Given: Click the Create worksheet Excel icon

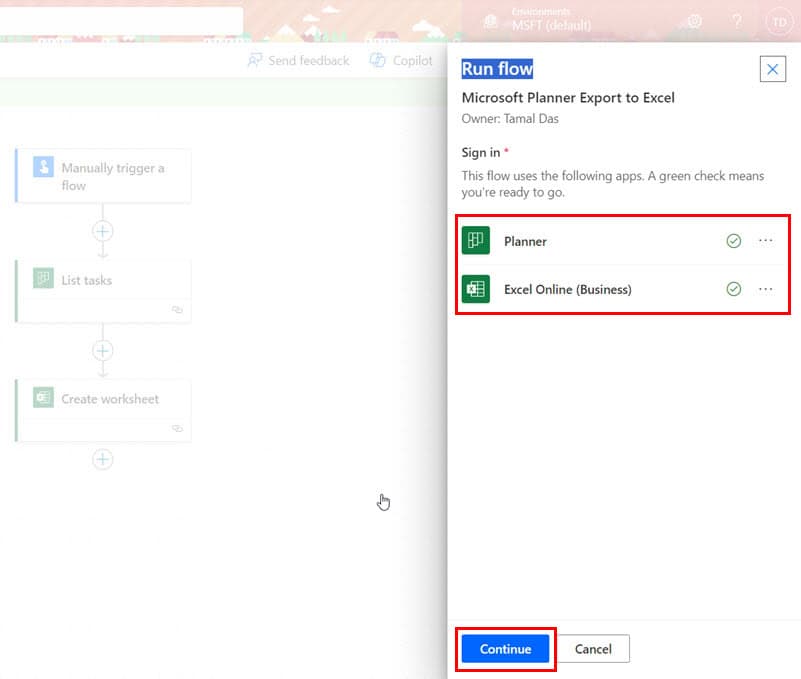Looking at the screenshot, I should (43, 397).
